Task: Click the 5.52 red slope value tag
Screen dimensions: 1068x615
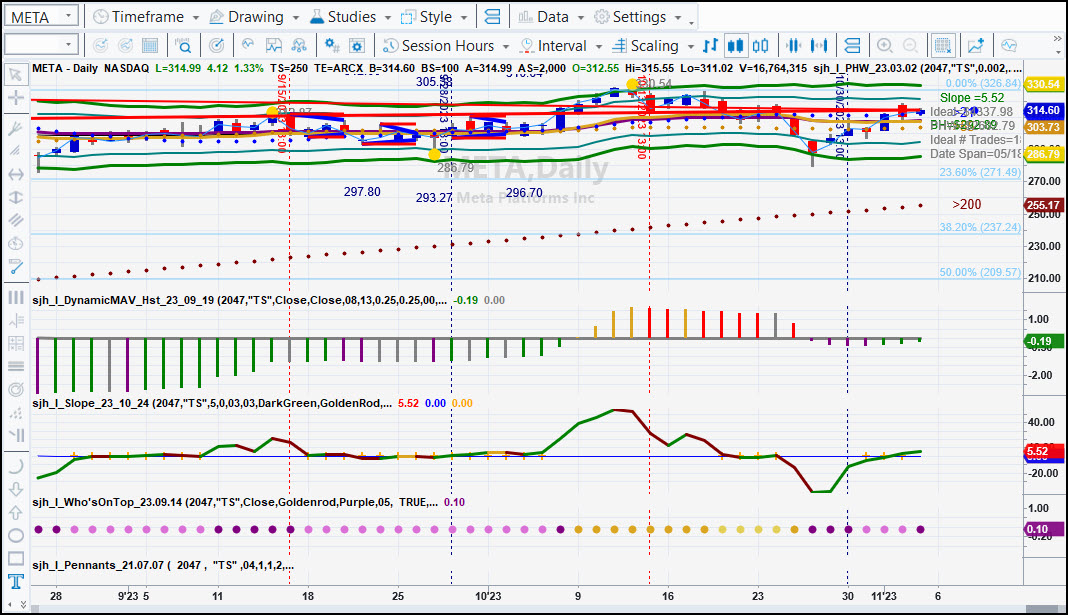Action: click(1044, 451)
